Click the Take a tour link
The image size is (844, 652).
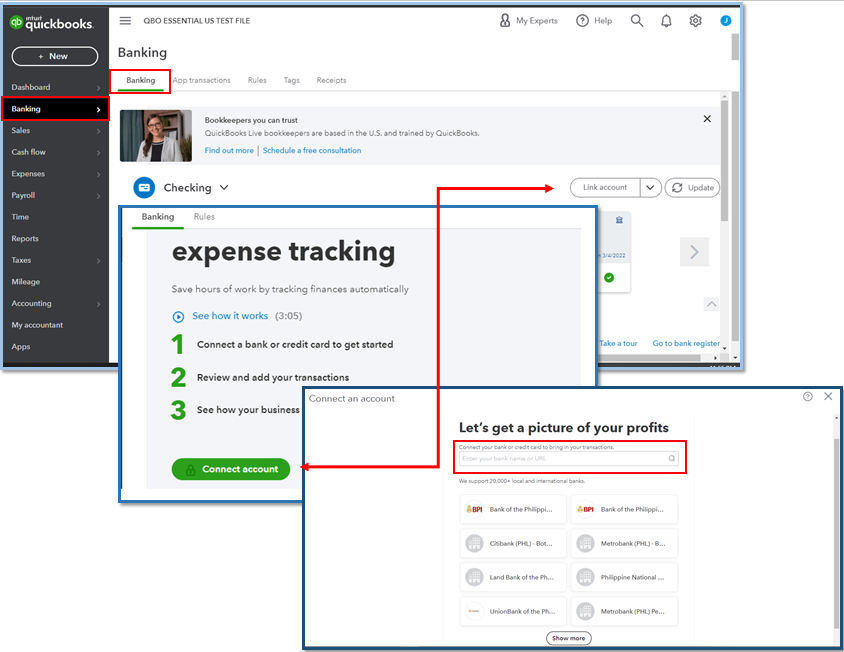pyautogui.click(x=618, y=343)
